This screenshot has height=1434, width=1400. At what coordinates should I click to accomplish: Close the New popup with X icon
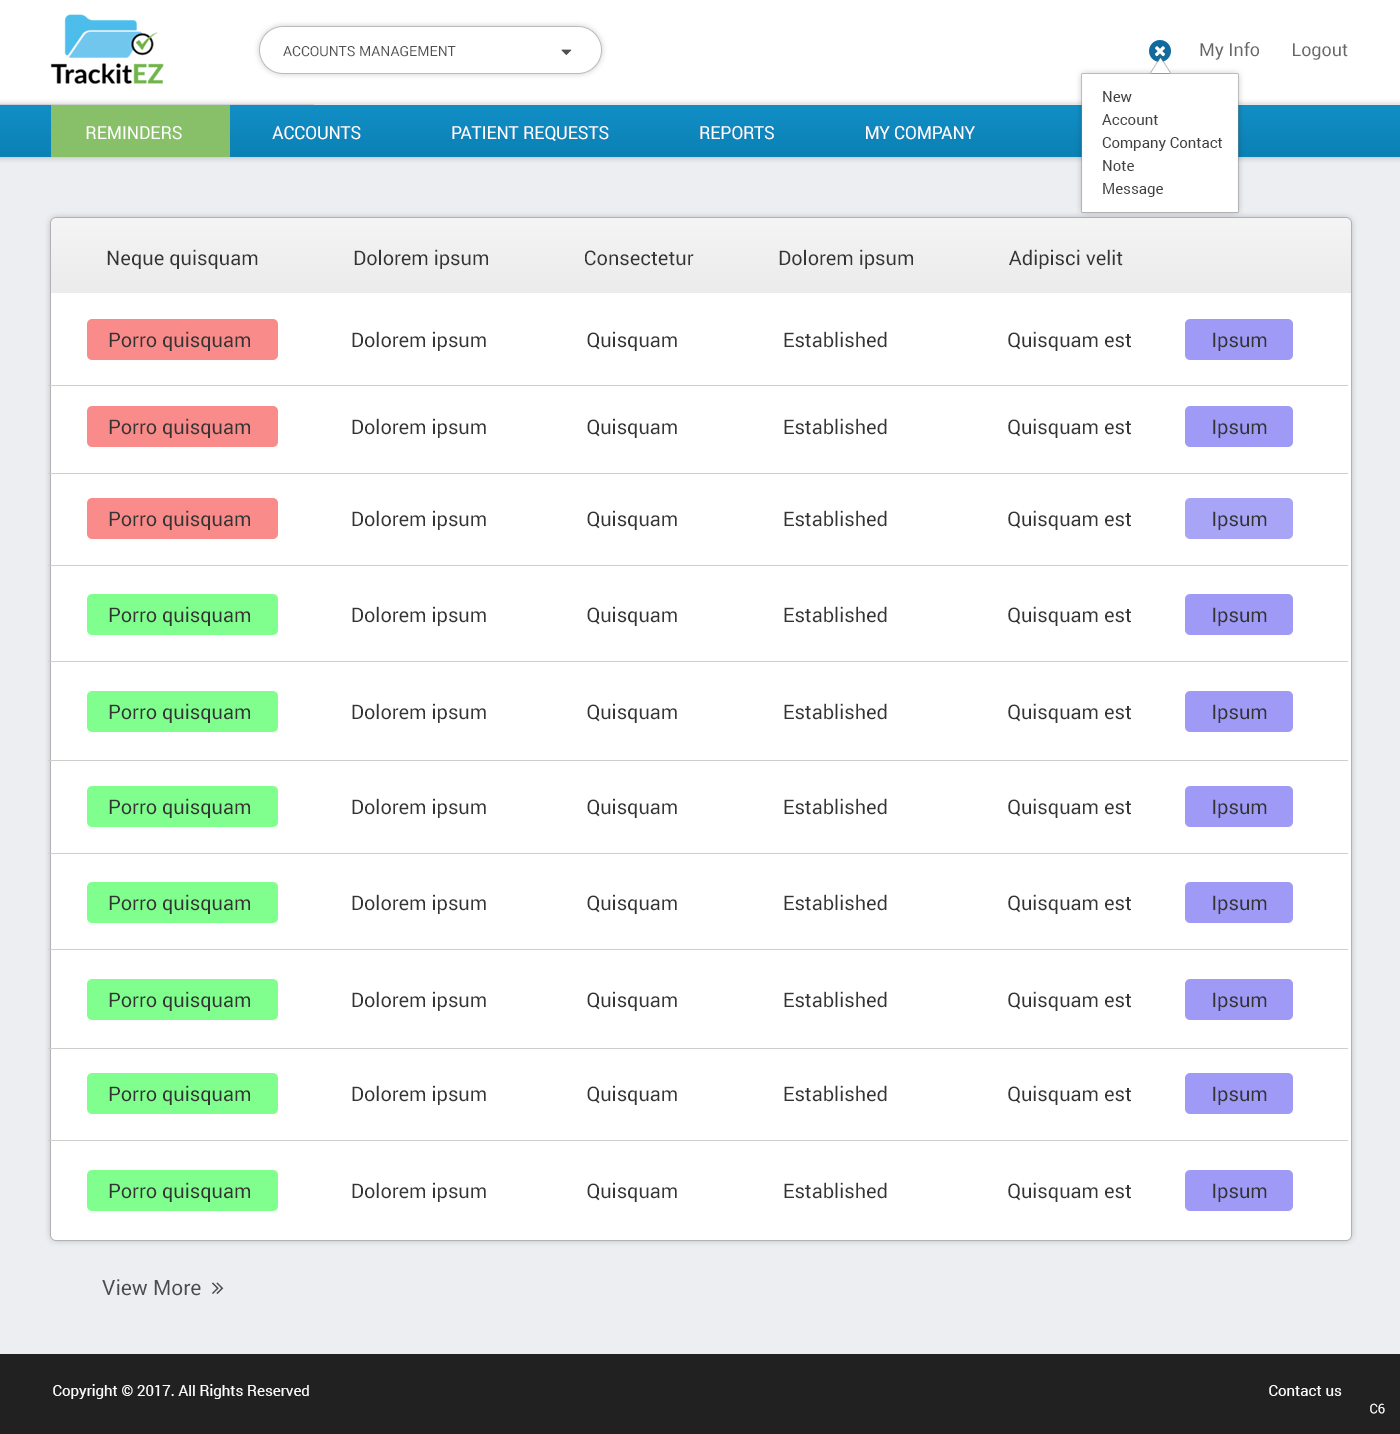tap(1159, 51)
